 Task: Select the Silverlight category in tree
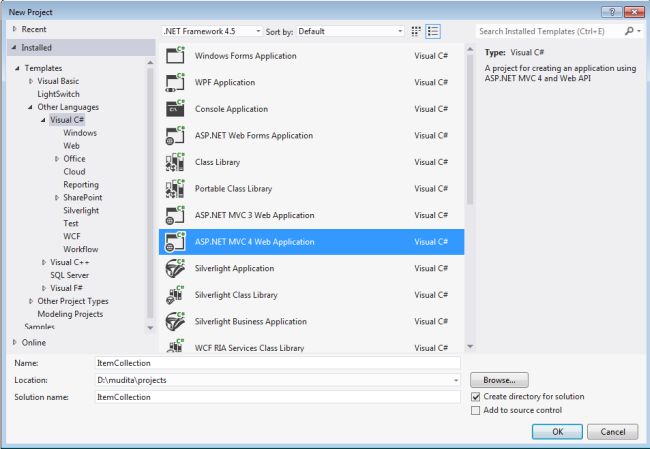[x=81, y=211]
